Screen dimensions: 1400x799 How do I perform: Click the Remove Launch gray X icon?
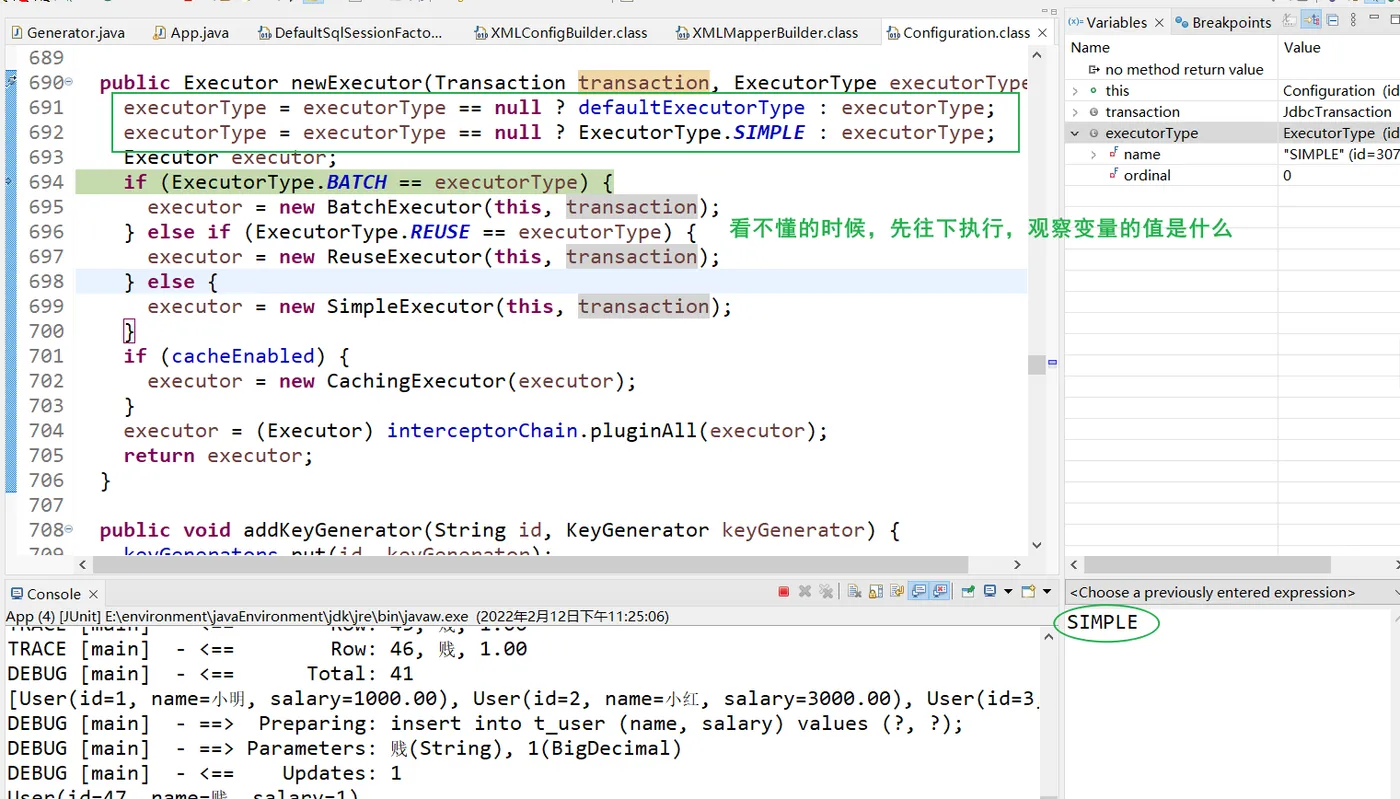click(x=805, y=591)
